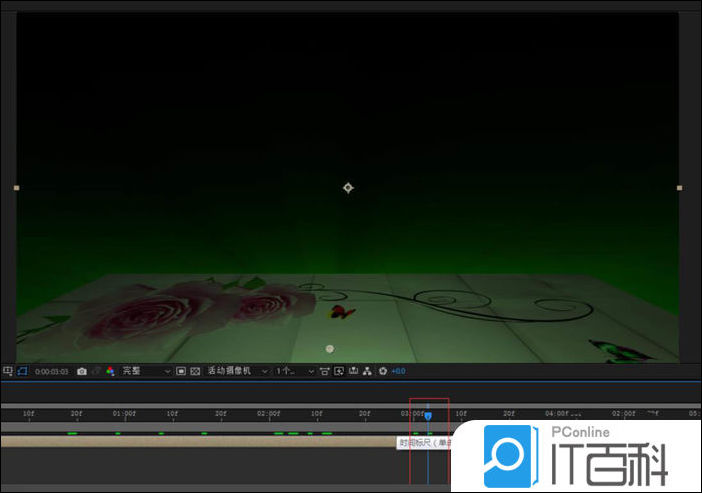702x493 pixels.
Task: Select the point of interest handle near bottom
Action: (330, 349)
